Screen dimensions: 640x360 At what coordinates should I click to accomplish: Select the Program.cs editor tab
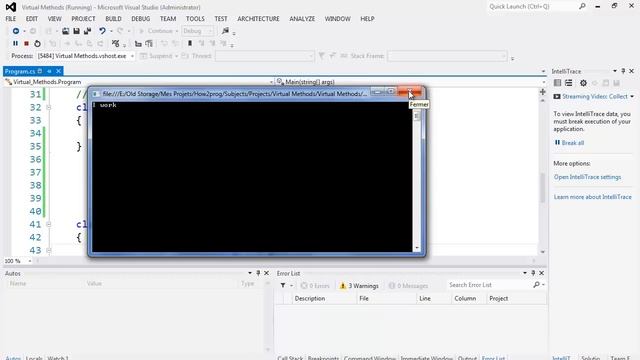click(20, 71)
